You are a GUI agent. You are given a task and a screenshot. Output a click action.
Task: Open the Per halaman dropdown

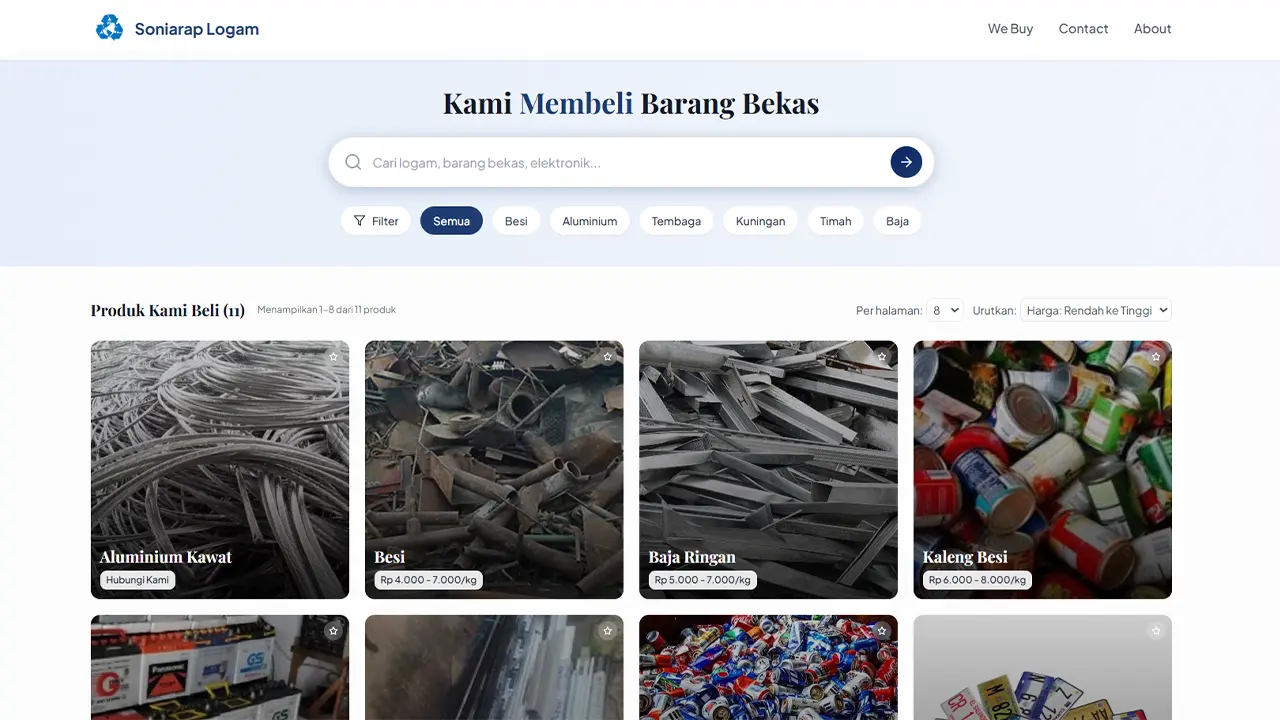click(x=945, y=310)
